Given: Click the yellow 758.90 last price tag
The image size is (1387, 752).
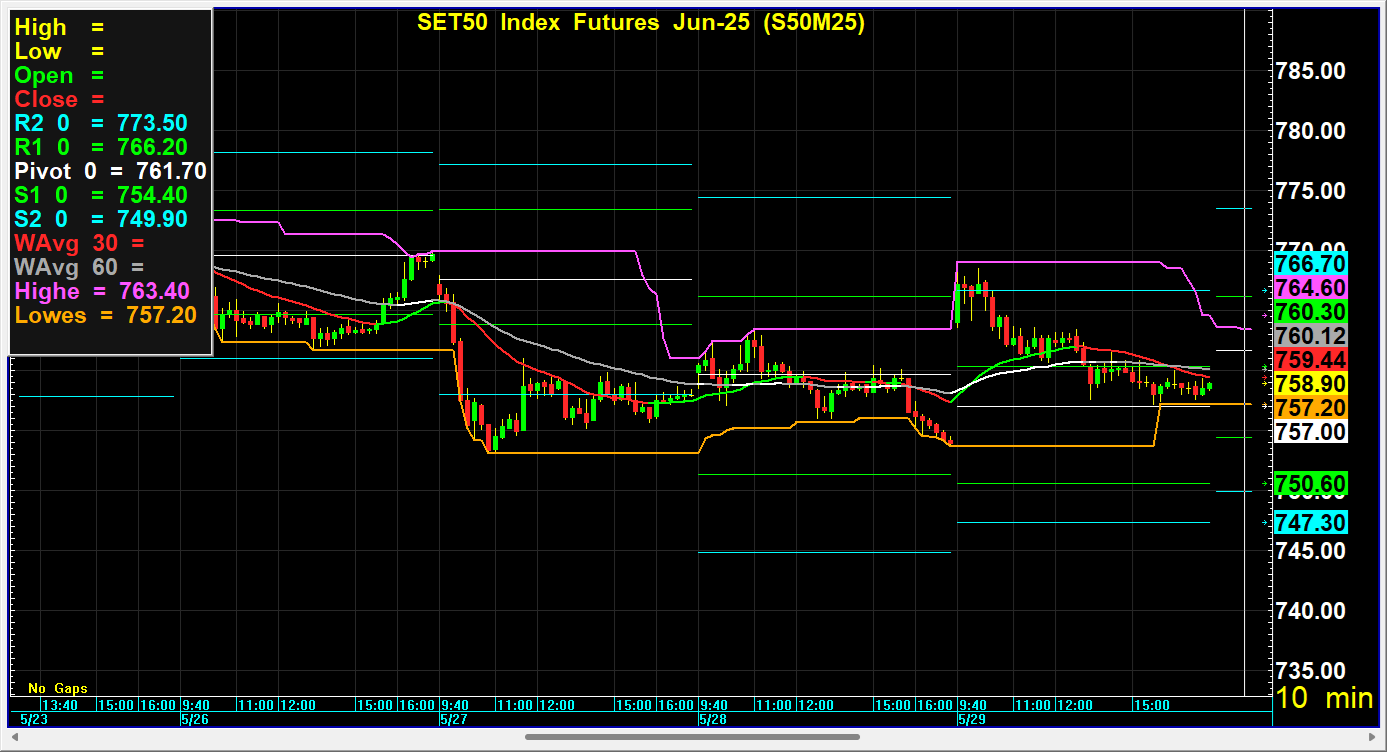Looking at the screenshot, I should 1311,384.
